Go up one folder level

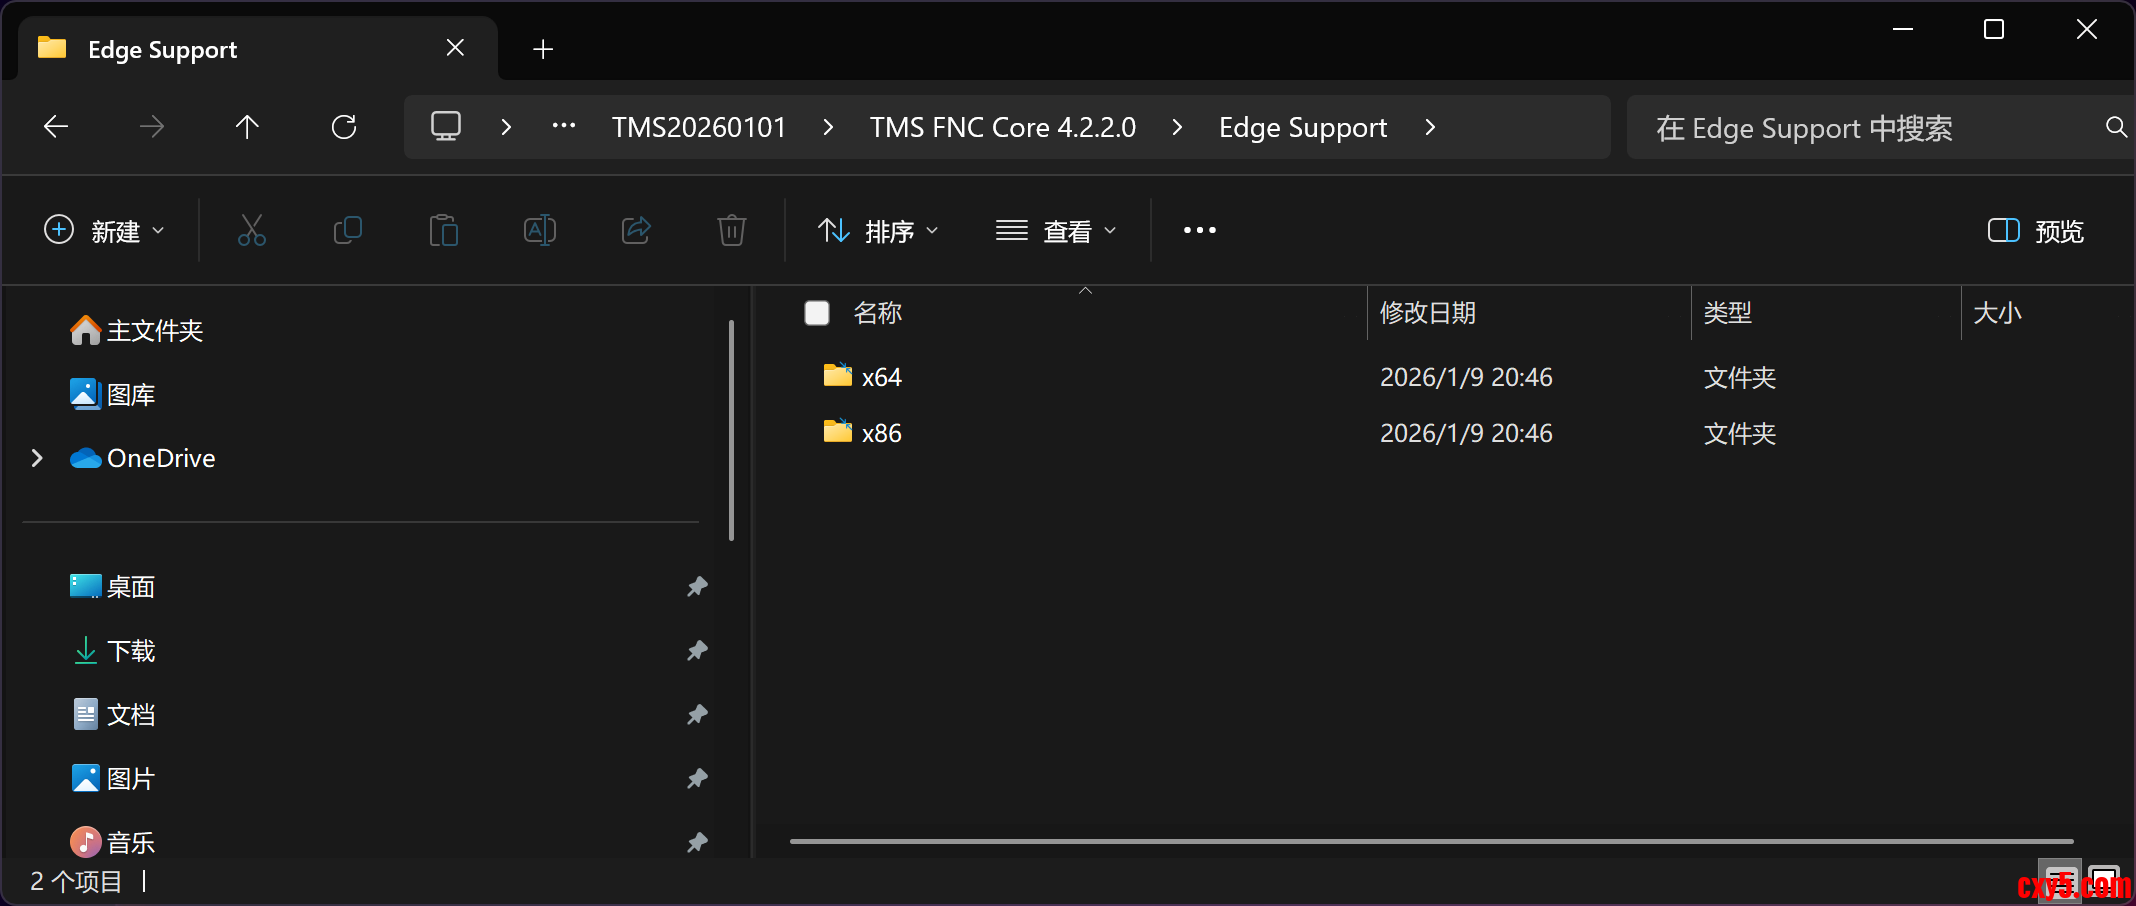click(x=247, y=127)
